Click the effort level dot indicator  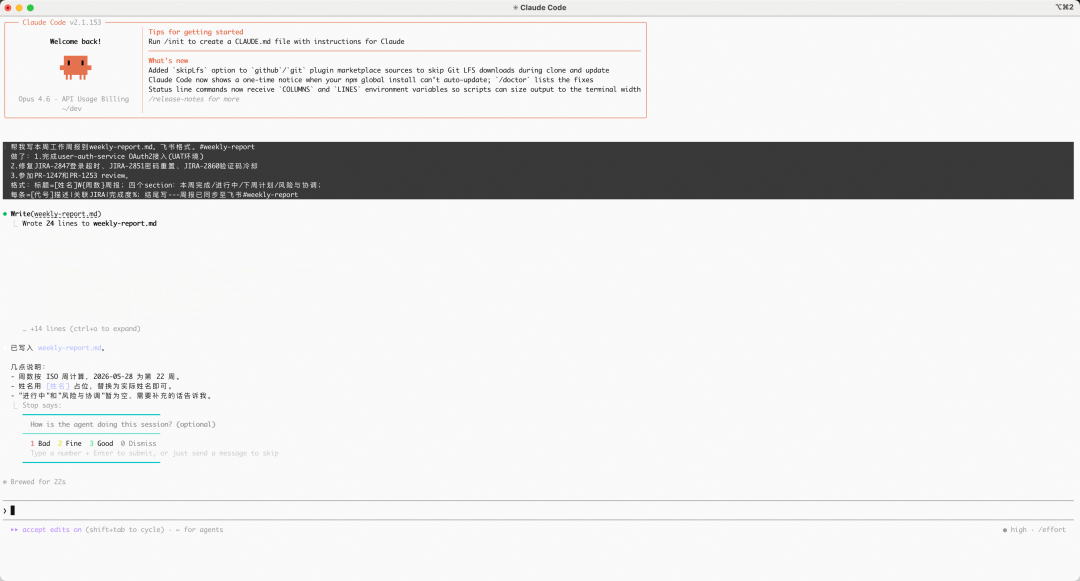(x=1005, y=530)
